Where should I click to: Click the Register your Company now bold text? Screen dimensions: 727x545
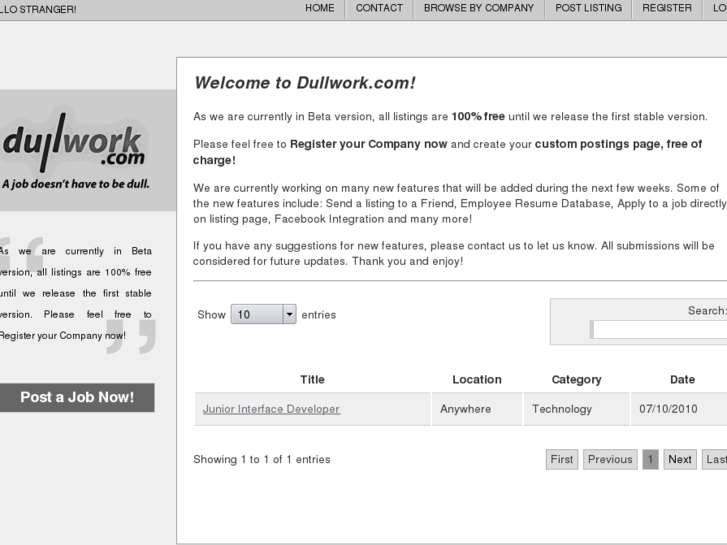(x=369, y=144)
